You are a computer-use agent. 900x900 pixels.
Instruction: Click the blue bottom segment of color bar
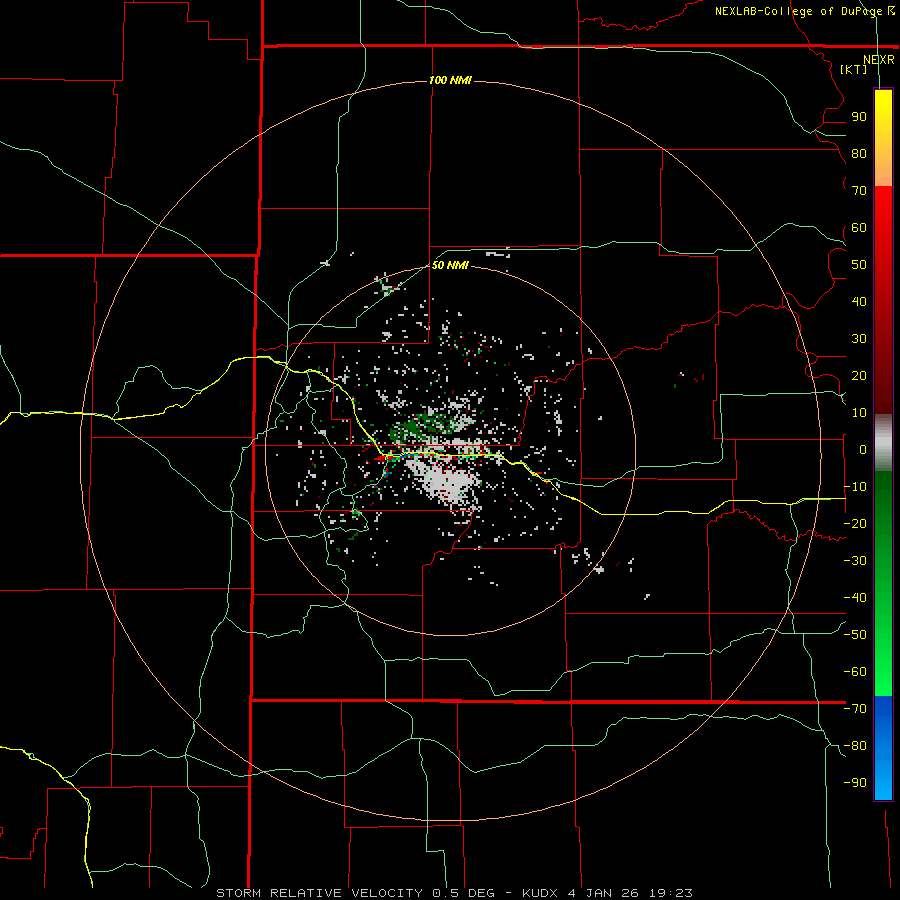point(883,748)
